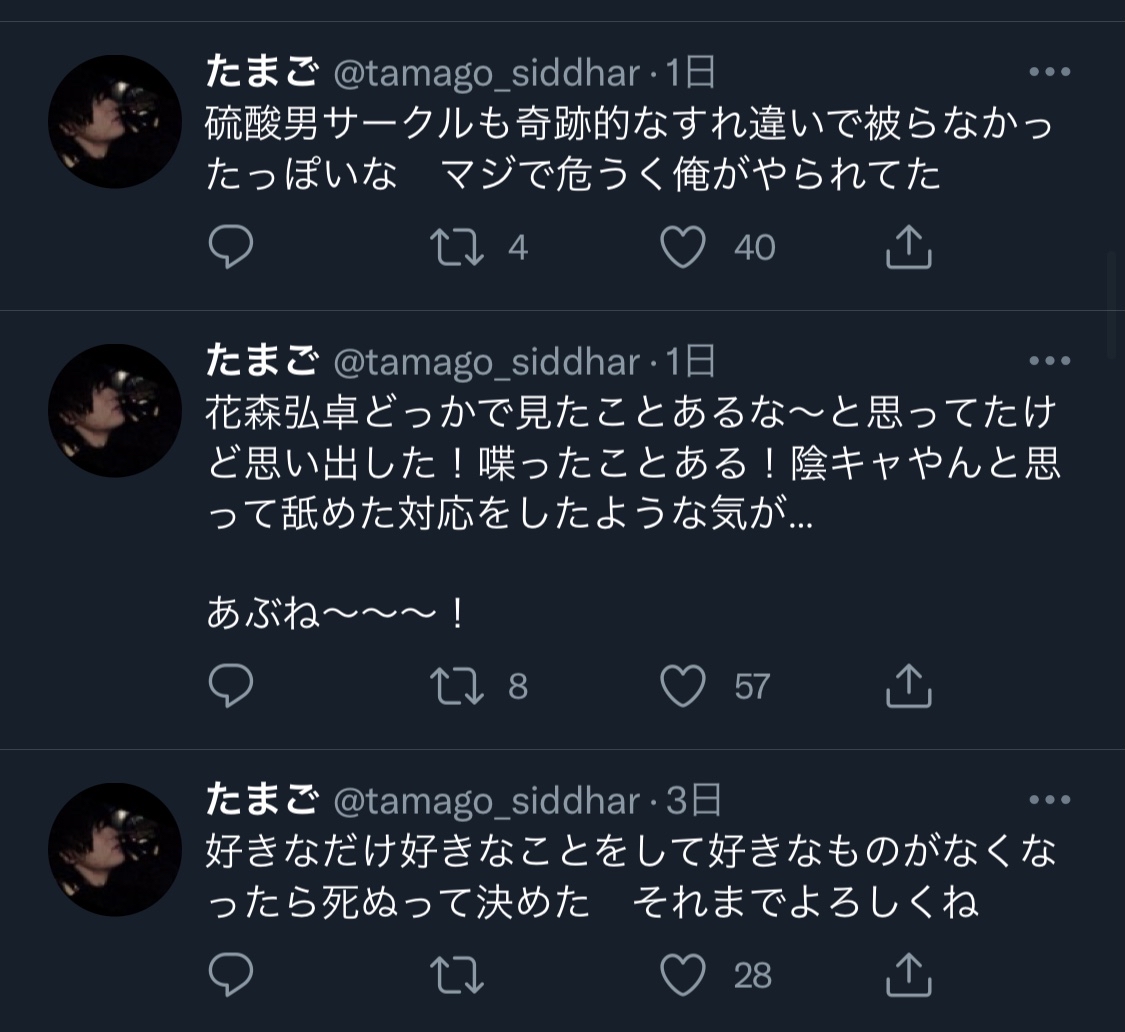Open the avatar on the 硫酸男サークル tweet

[115, 121]
